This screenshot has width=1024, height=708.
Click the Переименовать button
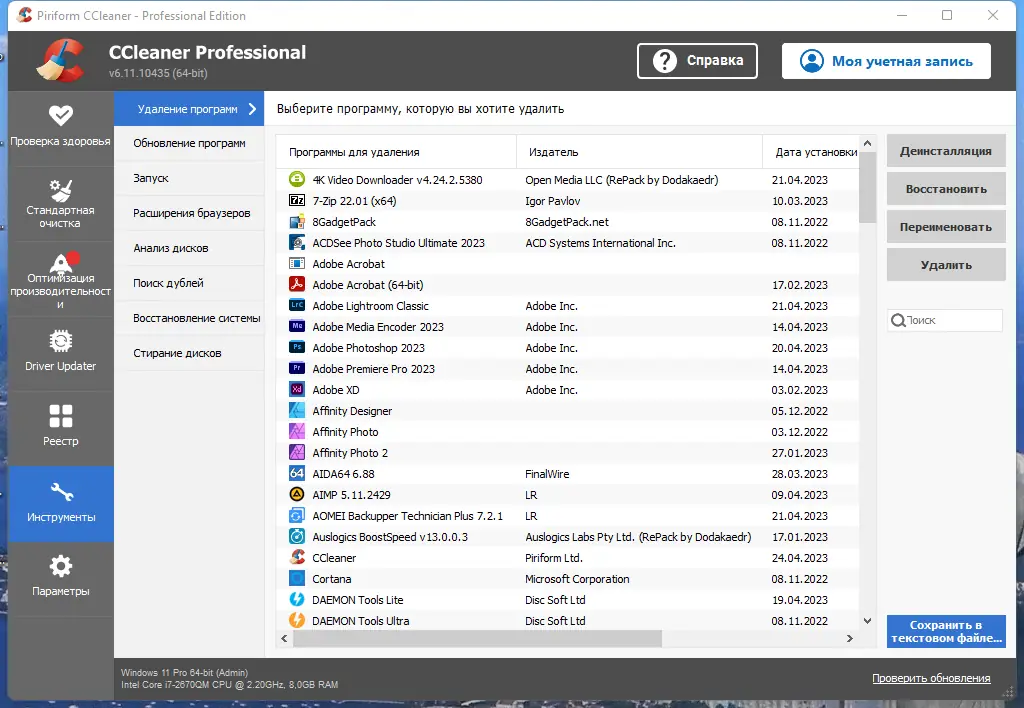pos(945,226)
